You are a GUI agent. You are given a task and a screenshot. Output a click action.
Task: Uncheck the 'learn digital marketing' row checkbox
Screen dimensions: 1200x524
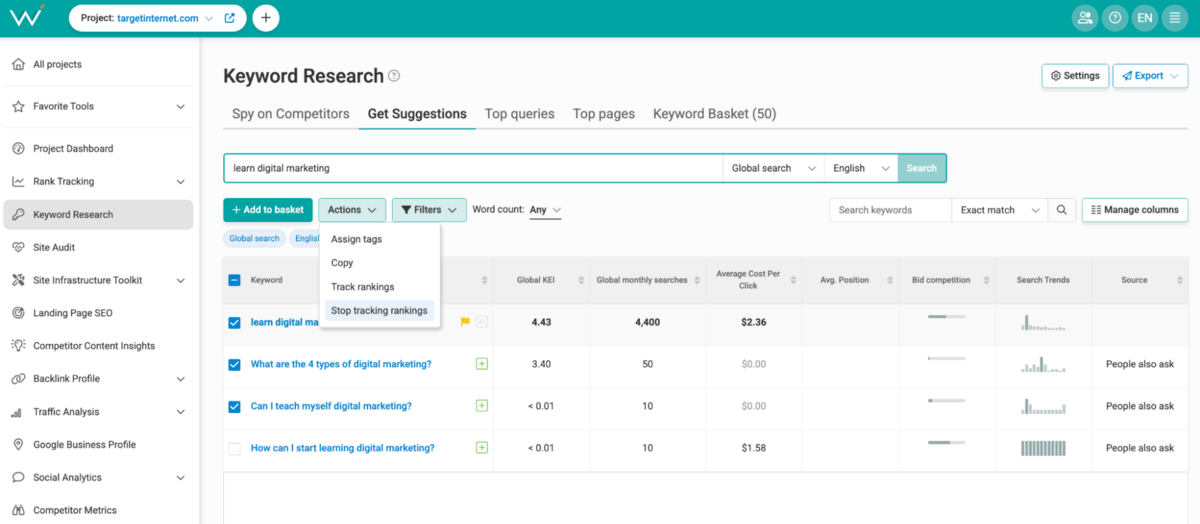234,322
